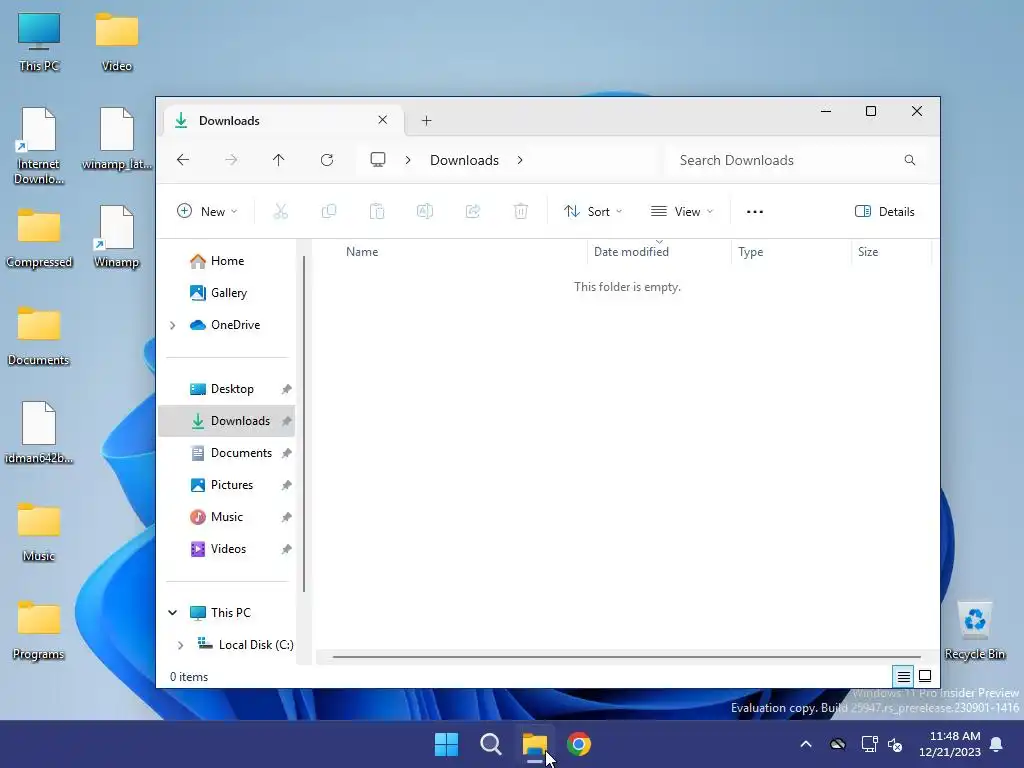Screen dimensions: 1024x768
Task: Open the View dropdown menu
Action: tap(682, 212)
